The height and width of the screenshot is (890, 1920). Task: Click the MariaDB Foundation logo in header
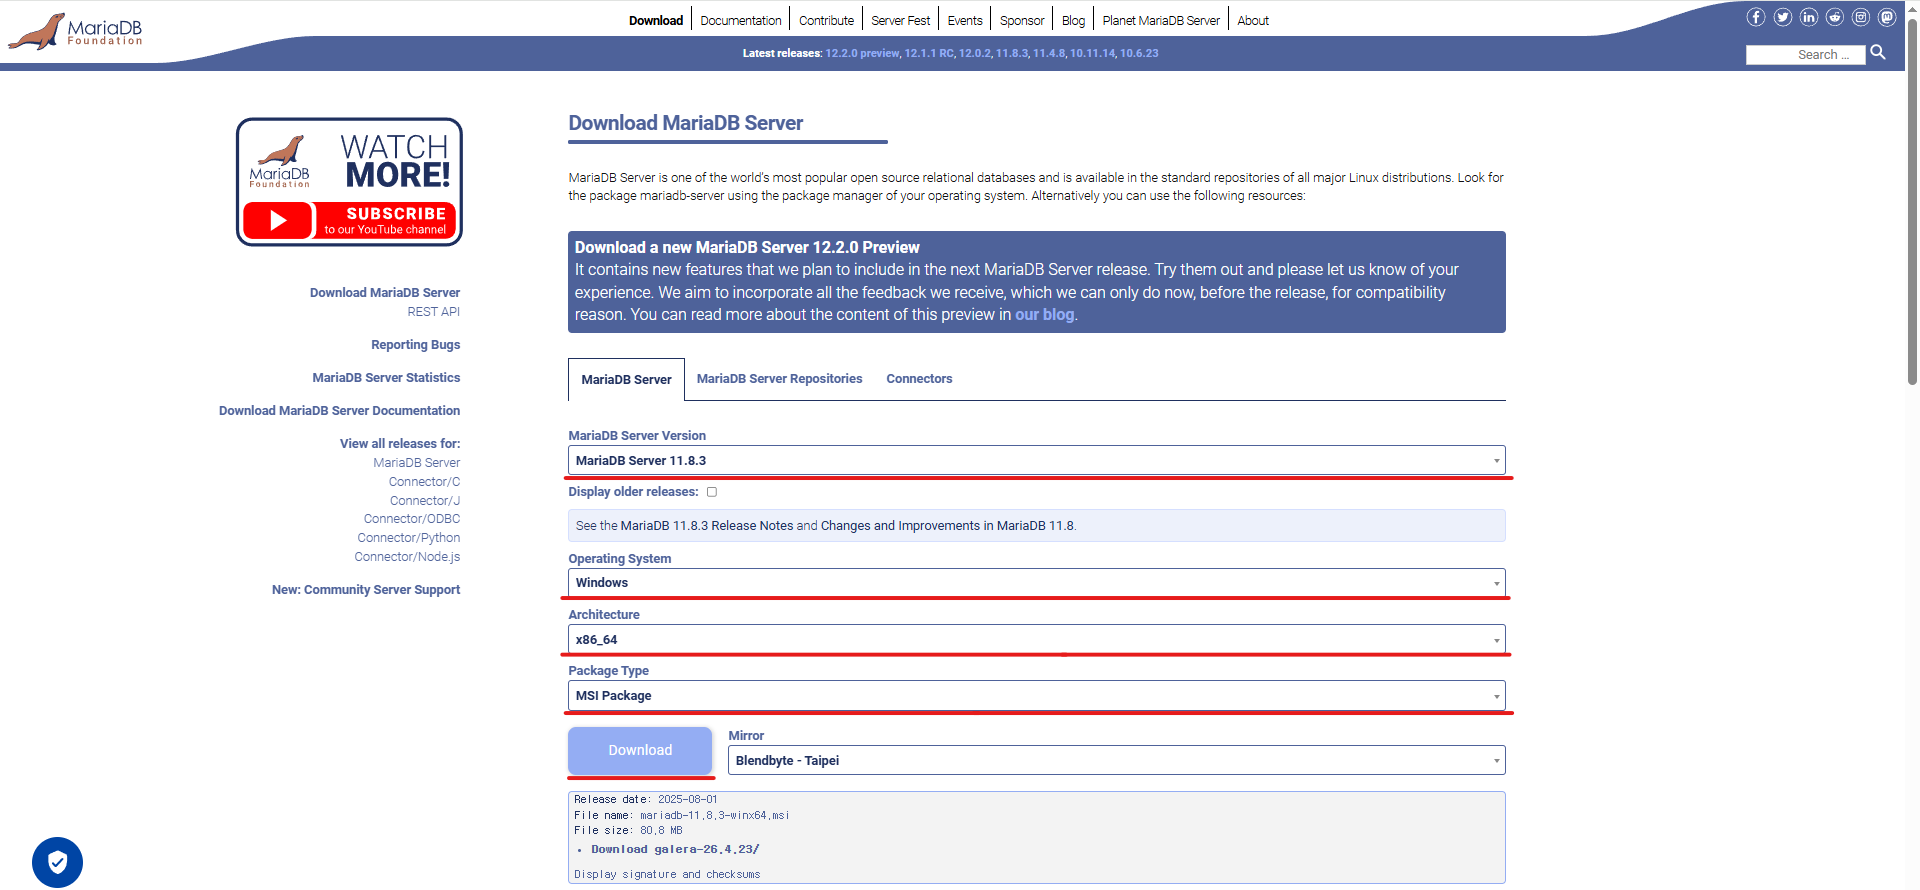76,31
